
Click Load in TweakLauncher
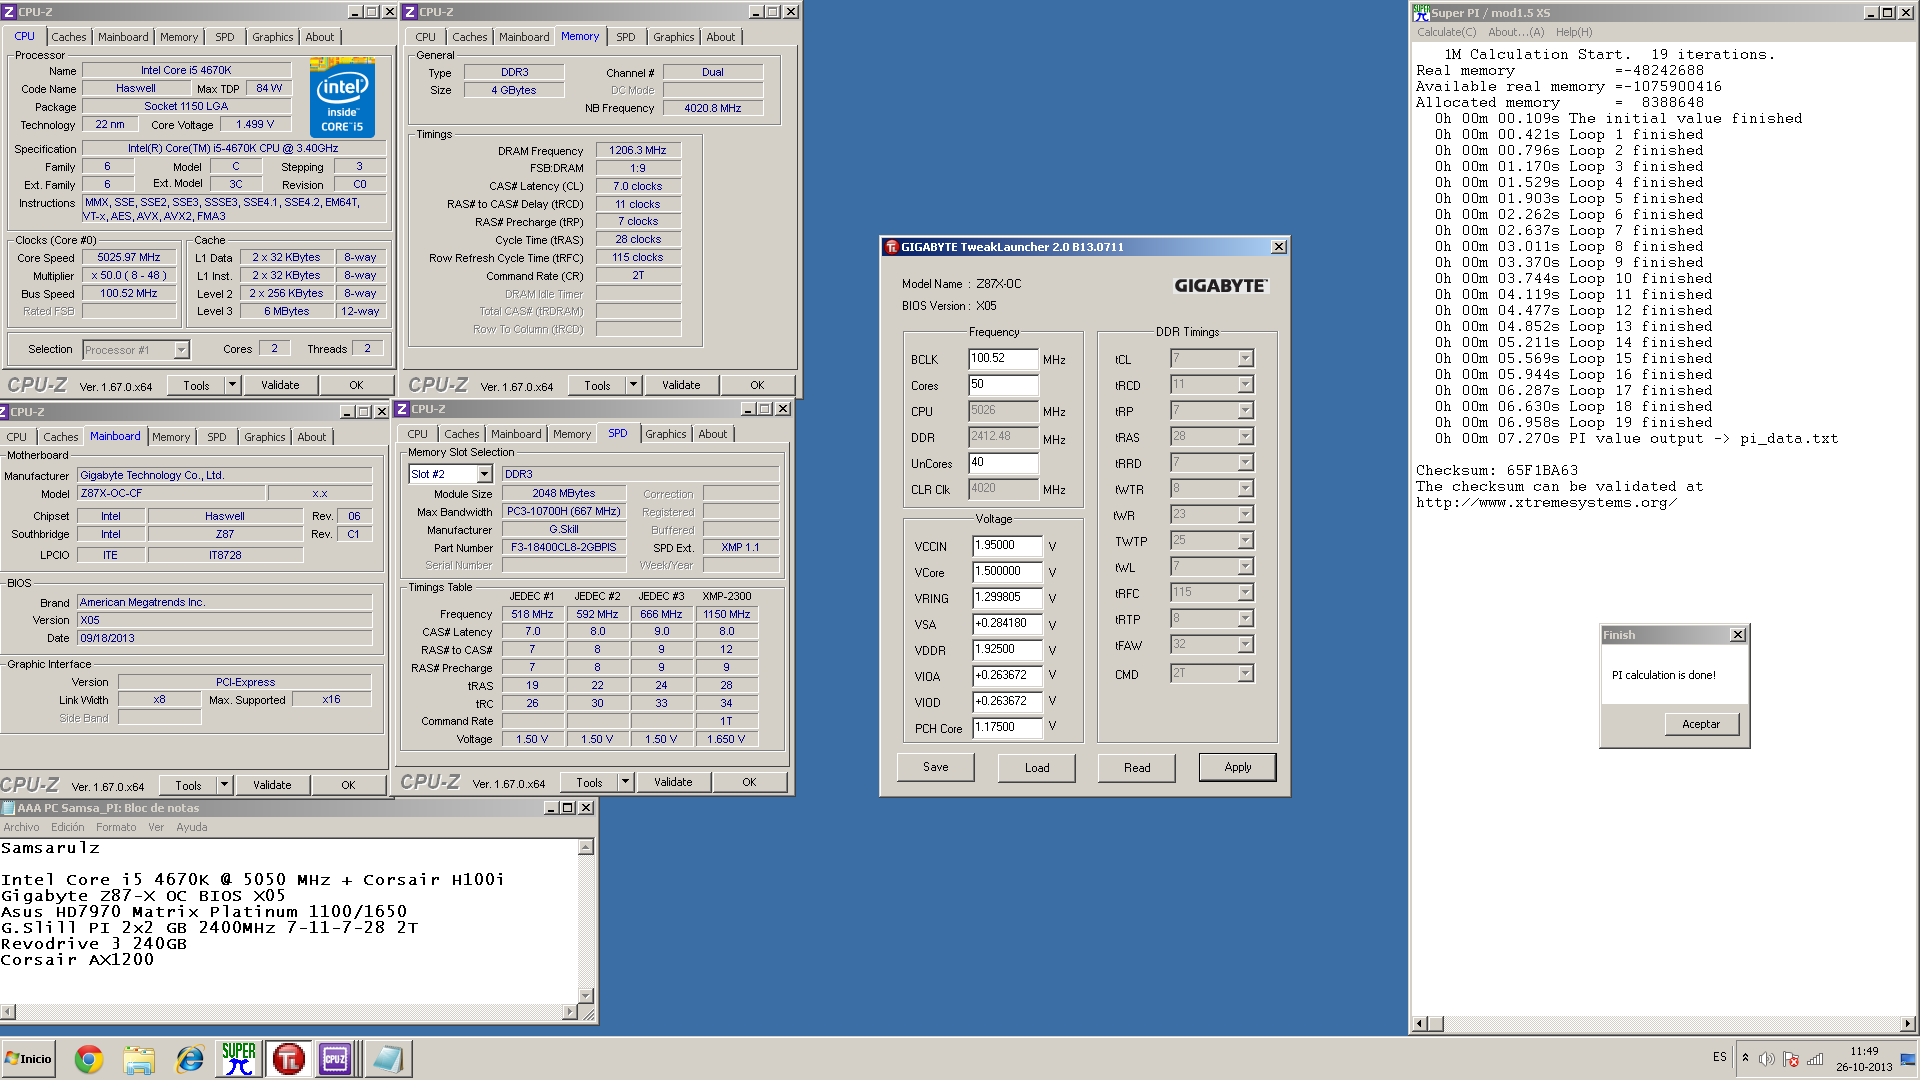pos(1036,767)
